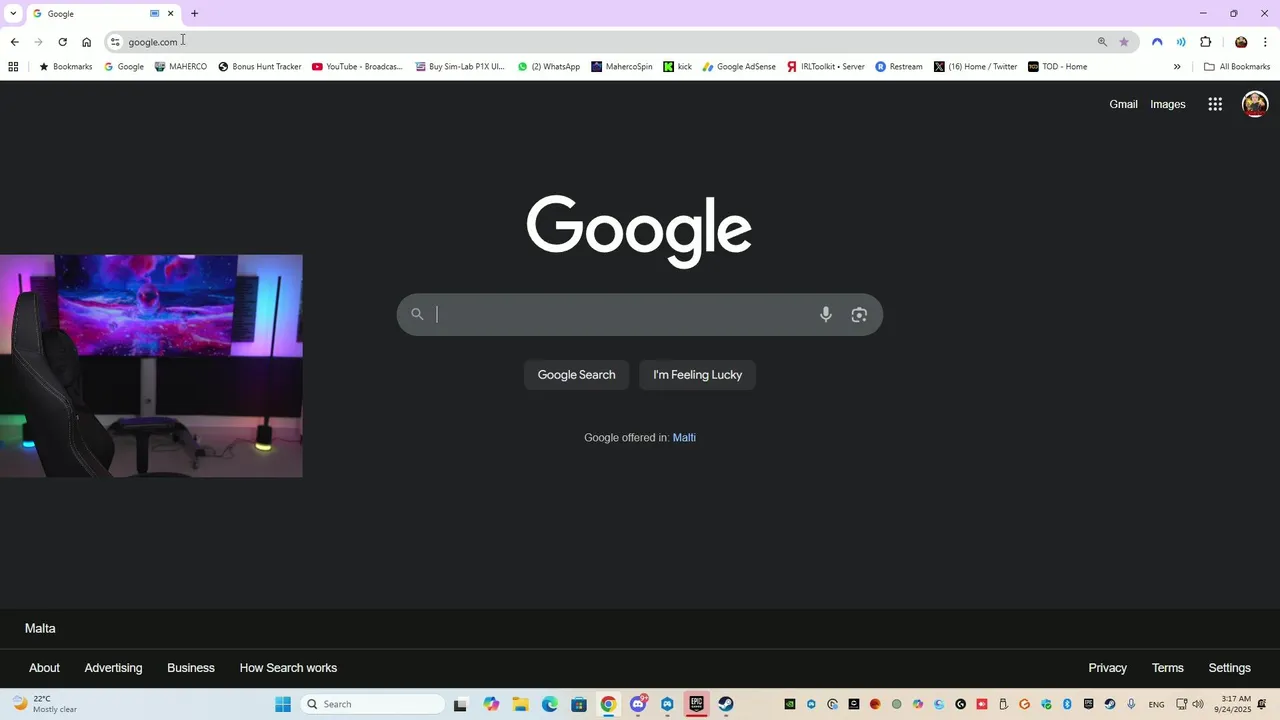Open the Google apps grid launcher

pyautogui.click(x=1215, y=104)
